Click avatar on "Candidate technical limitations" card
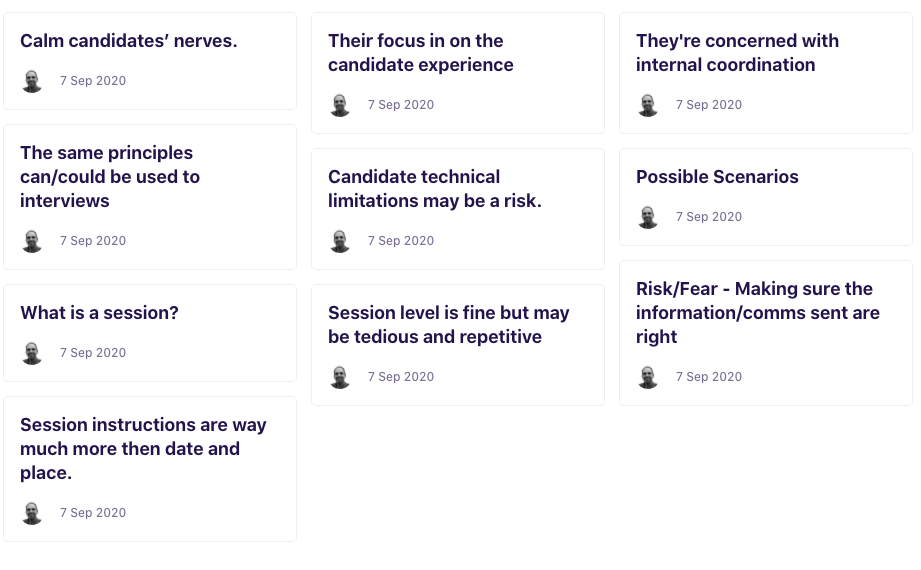The height and width of the screenshot is (570, 921). coord(340,241)
